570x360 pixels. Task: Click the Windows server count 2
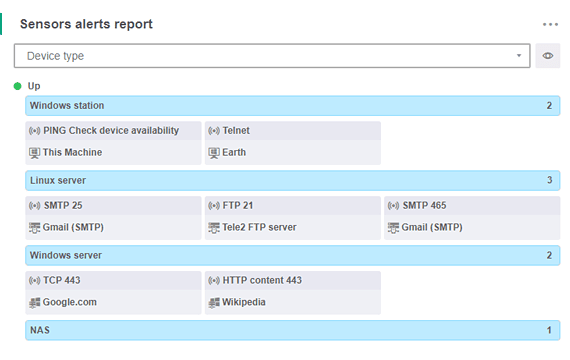[x=549, y=255]
